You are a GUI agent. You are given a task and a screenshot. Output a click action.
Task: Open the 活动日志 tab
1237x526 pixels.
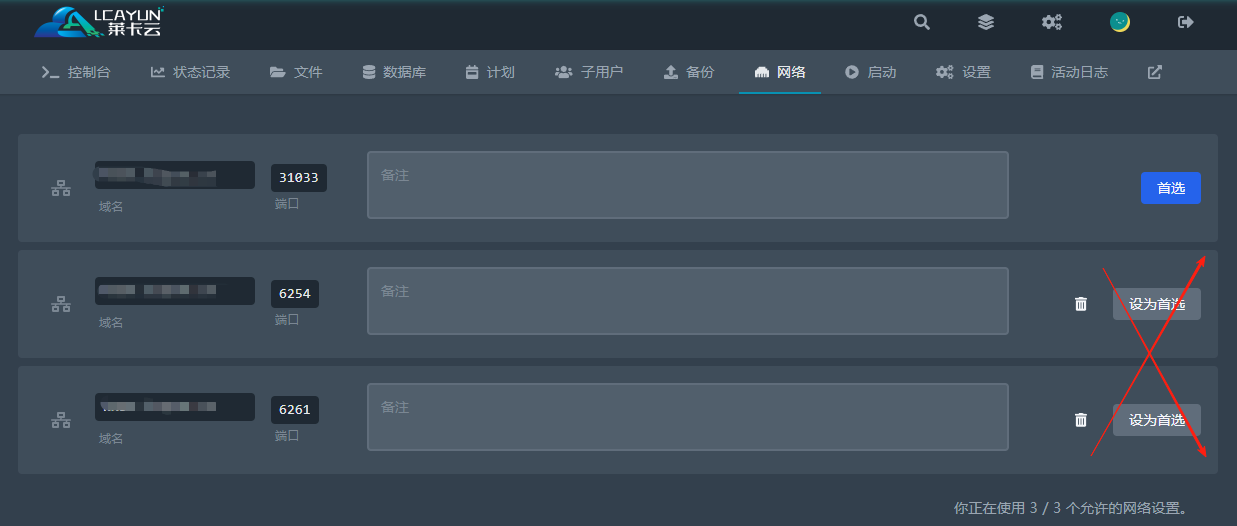(1069, 72)
